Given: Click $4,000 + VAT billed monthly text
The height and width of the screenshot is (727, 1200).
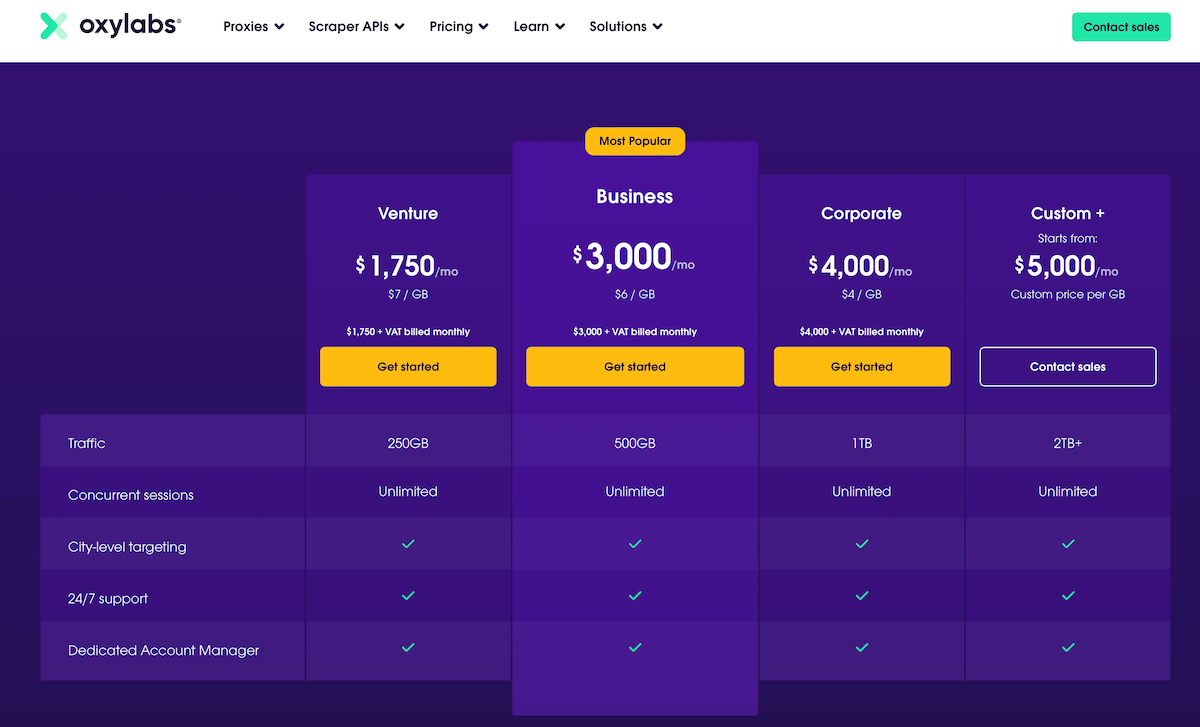Looking at the screenshot, I should click(x=862, y=332).
